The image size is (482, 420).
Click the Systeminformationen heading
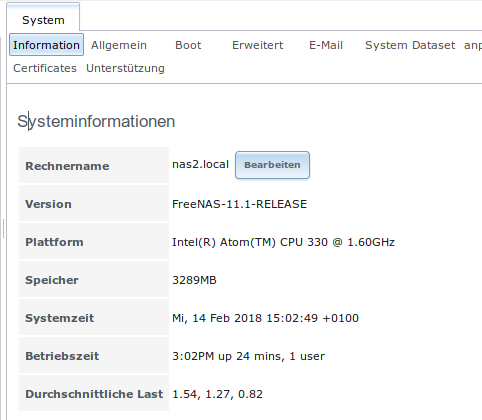(x=96, y=121)
